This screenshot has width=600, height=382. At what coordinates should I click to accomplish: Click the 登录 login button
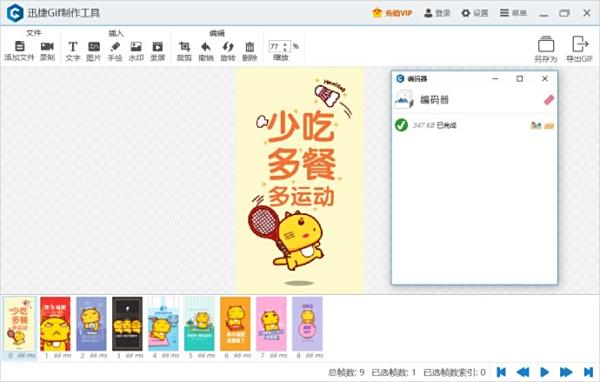(437, 13)
